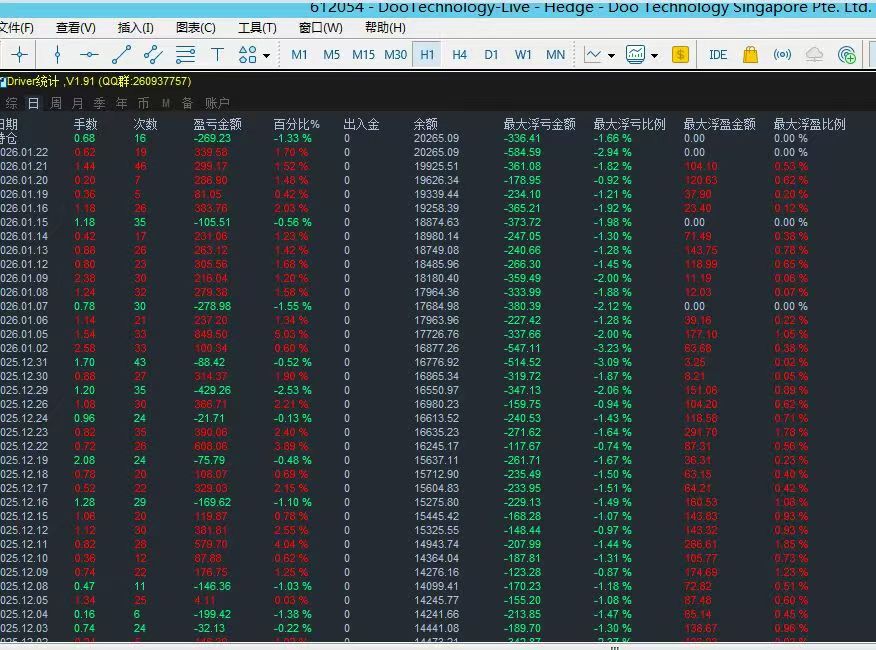Select the Crosshair tool
The height and width of the screenshot is (650, 876).
(19, 55)
